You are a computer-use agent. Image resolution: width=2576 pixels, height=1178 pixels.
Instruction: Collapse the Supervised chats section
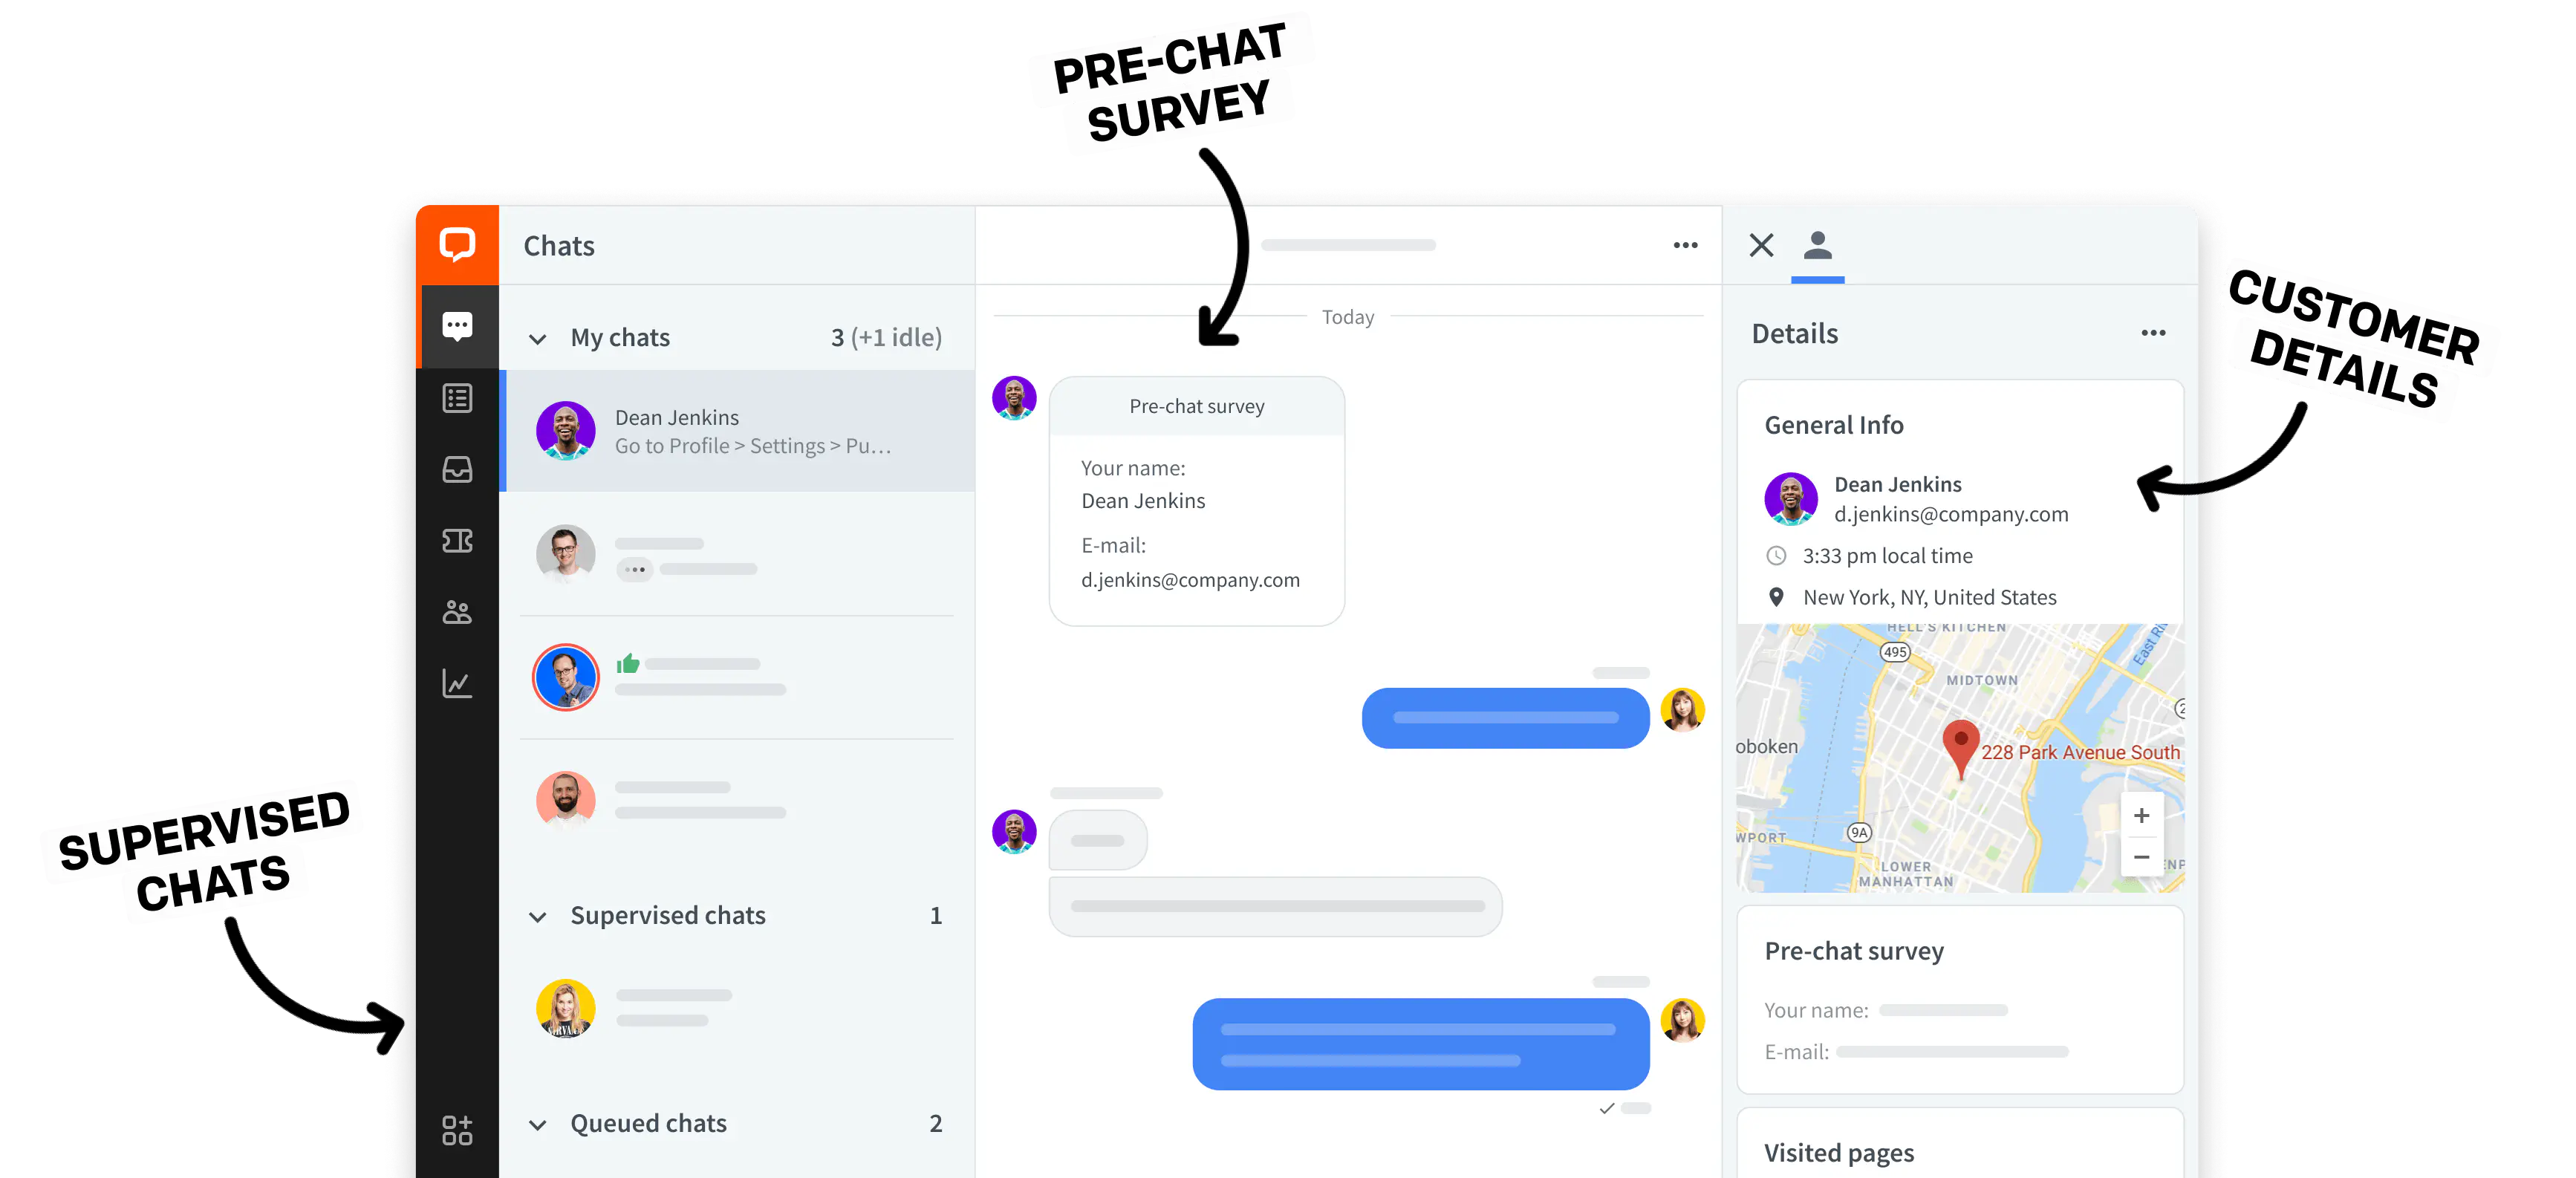[541, 915]
